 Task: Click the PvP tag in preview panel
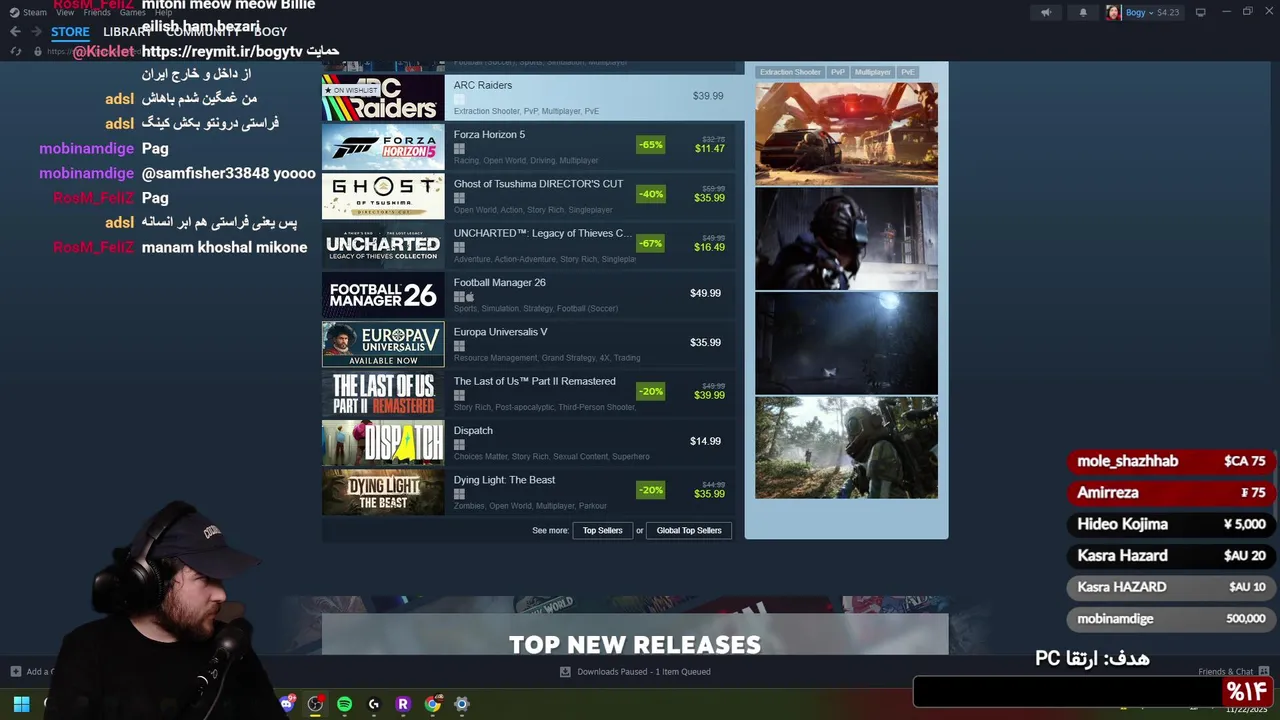838,72
